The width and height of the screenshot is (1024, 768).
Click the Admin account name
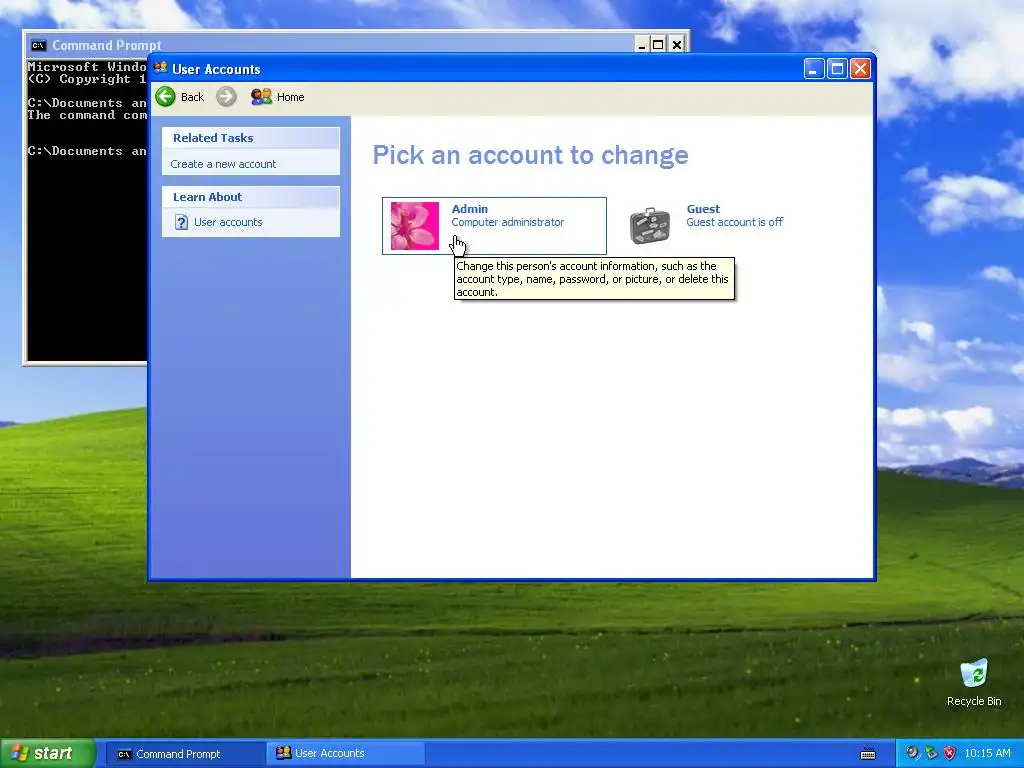pos(470,209)
